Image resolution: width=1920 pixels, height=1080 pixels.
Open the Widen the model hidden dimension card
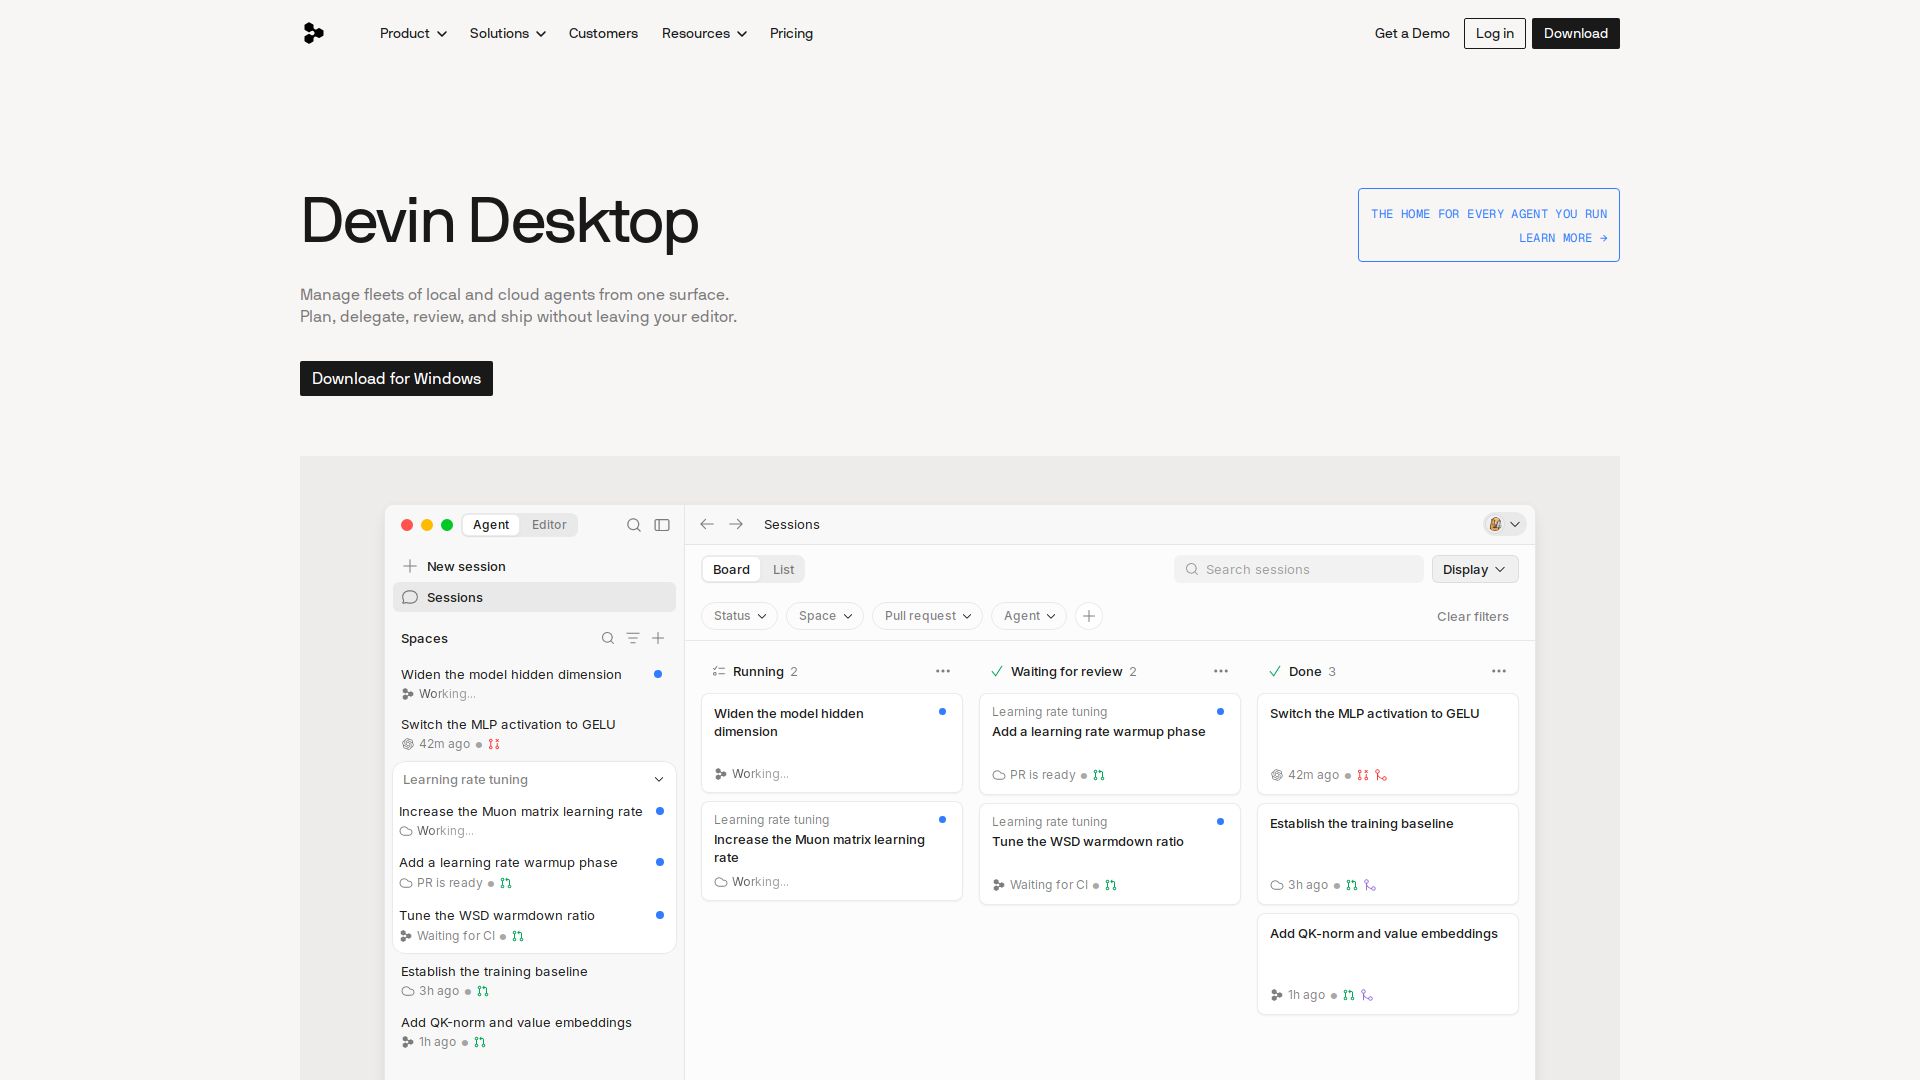pos(832,743)
